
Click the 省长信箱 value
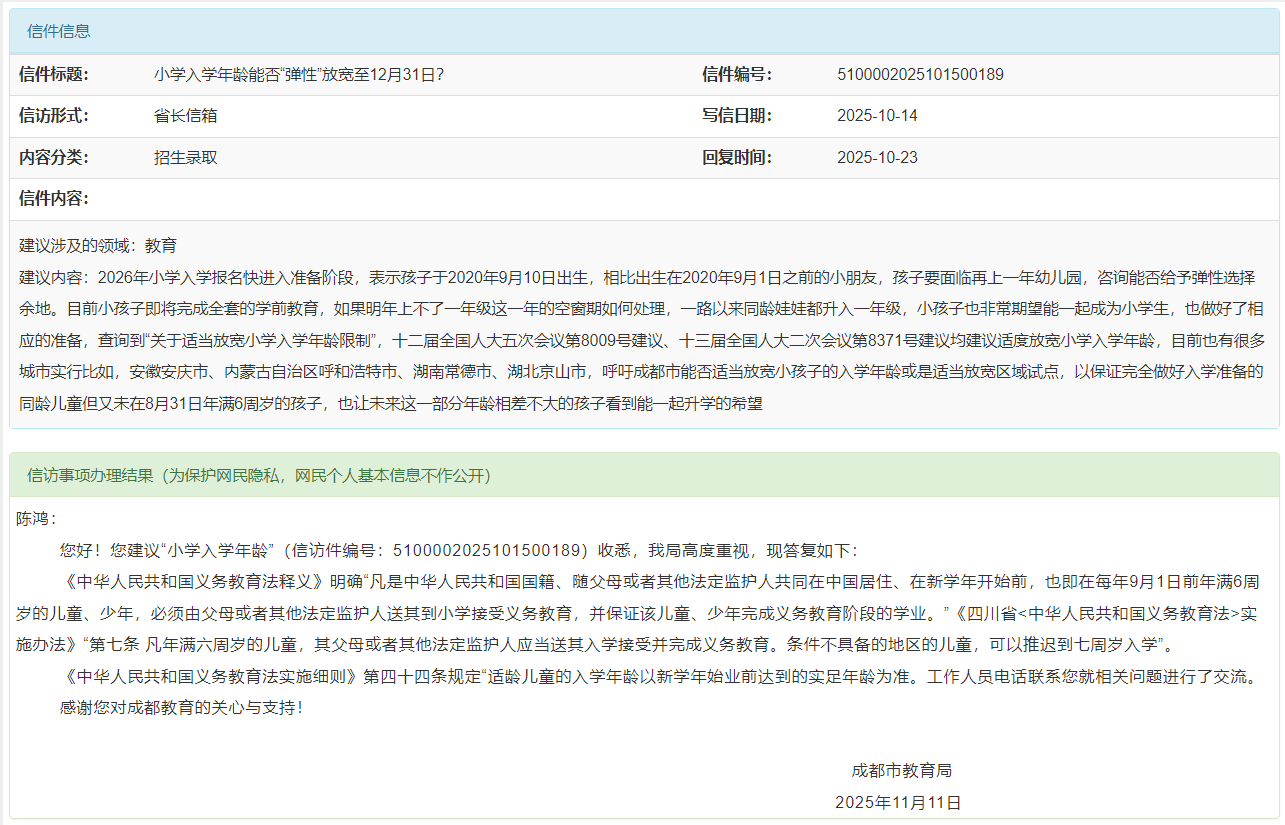186,115
